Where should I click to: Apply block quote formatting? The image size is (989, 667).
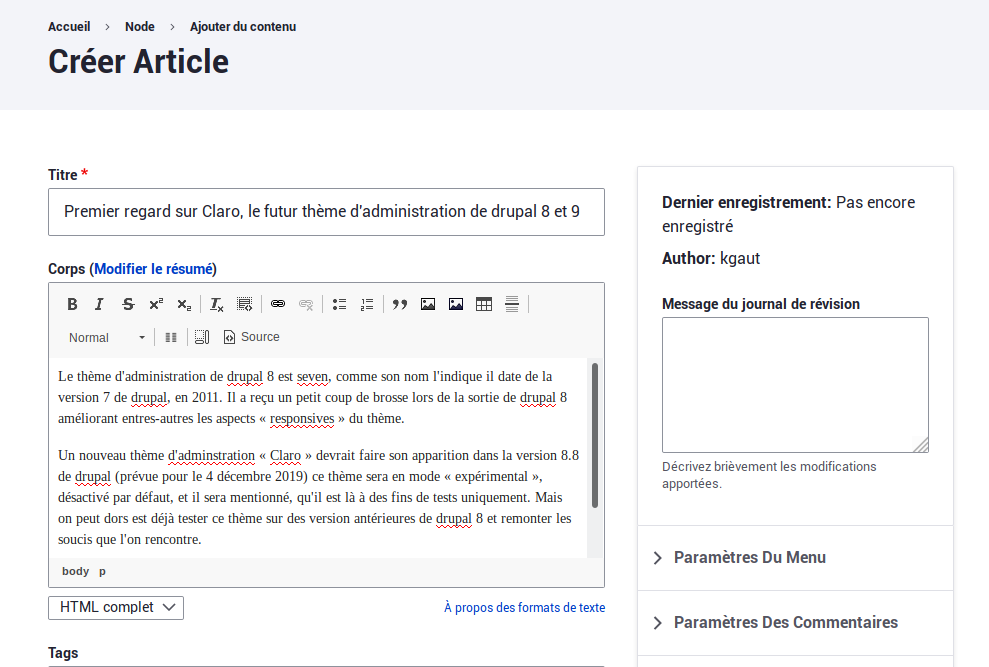(x=400, y=305)
